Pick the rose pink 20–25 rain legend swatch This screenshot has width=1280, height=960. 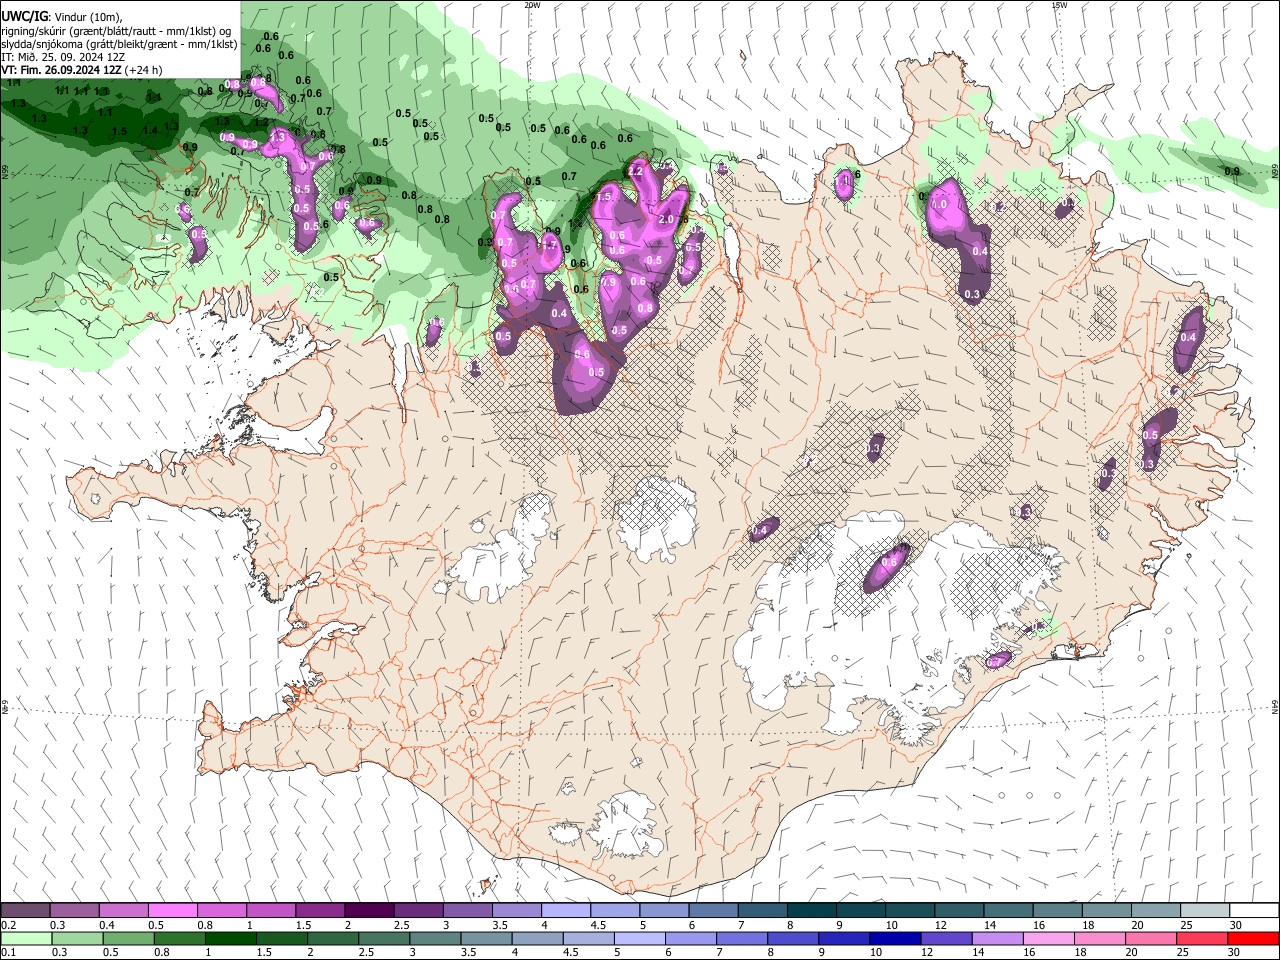(x=1150, y=938)
